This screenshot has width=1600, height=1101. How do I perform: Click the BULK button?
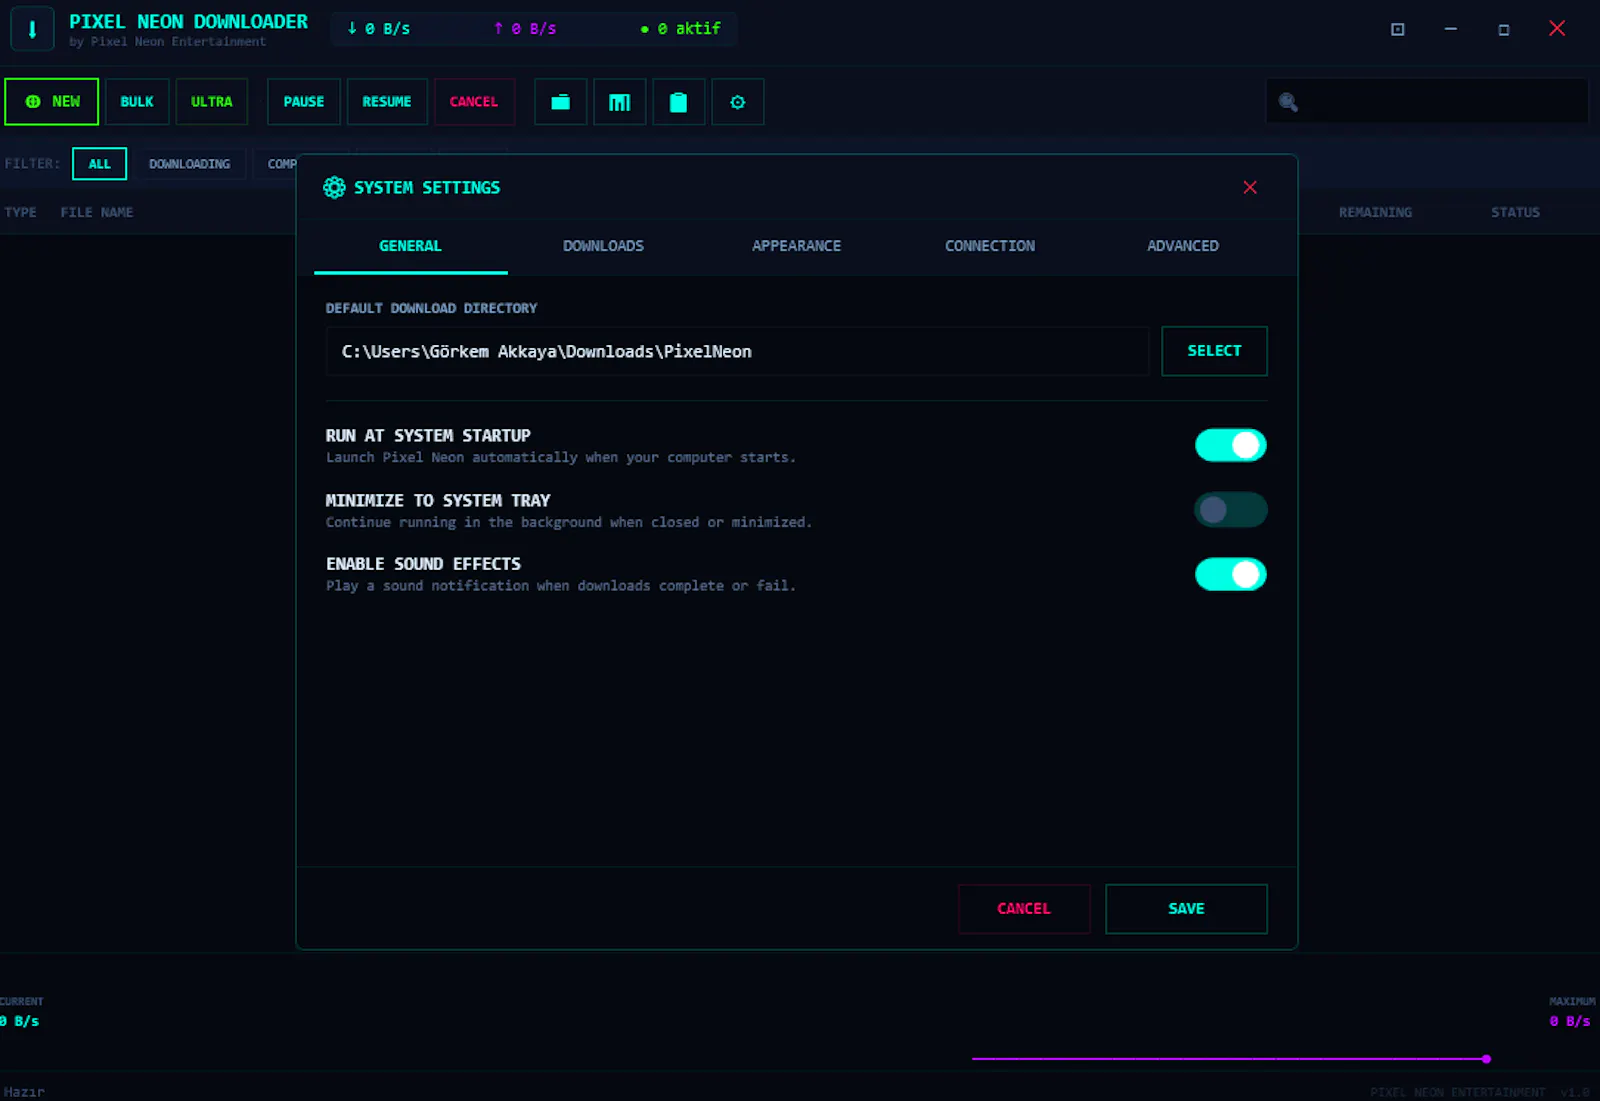point(137,102)
